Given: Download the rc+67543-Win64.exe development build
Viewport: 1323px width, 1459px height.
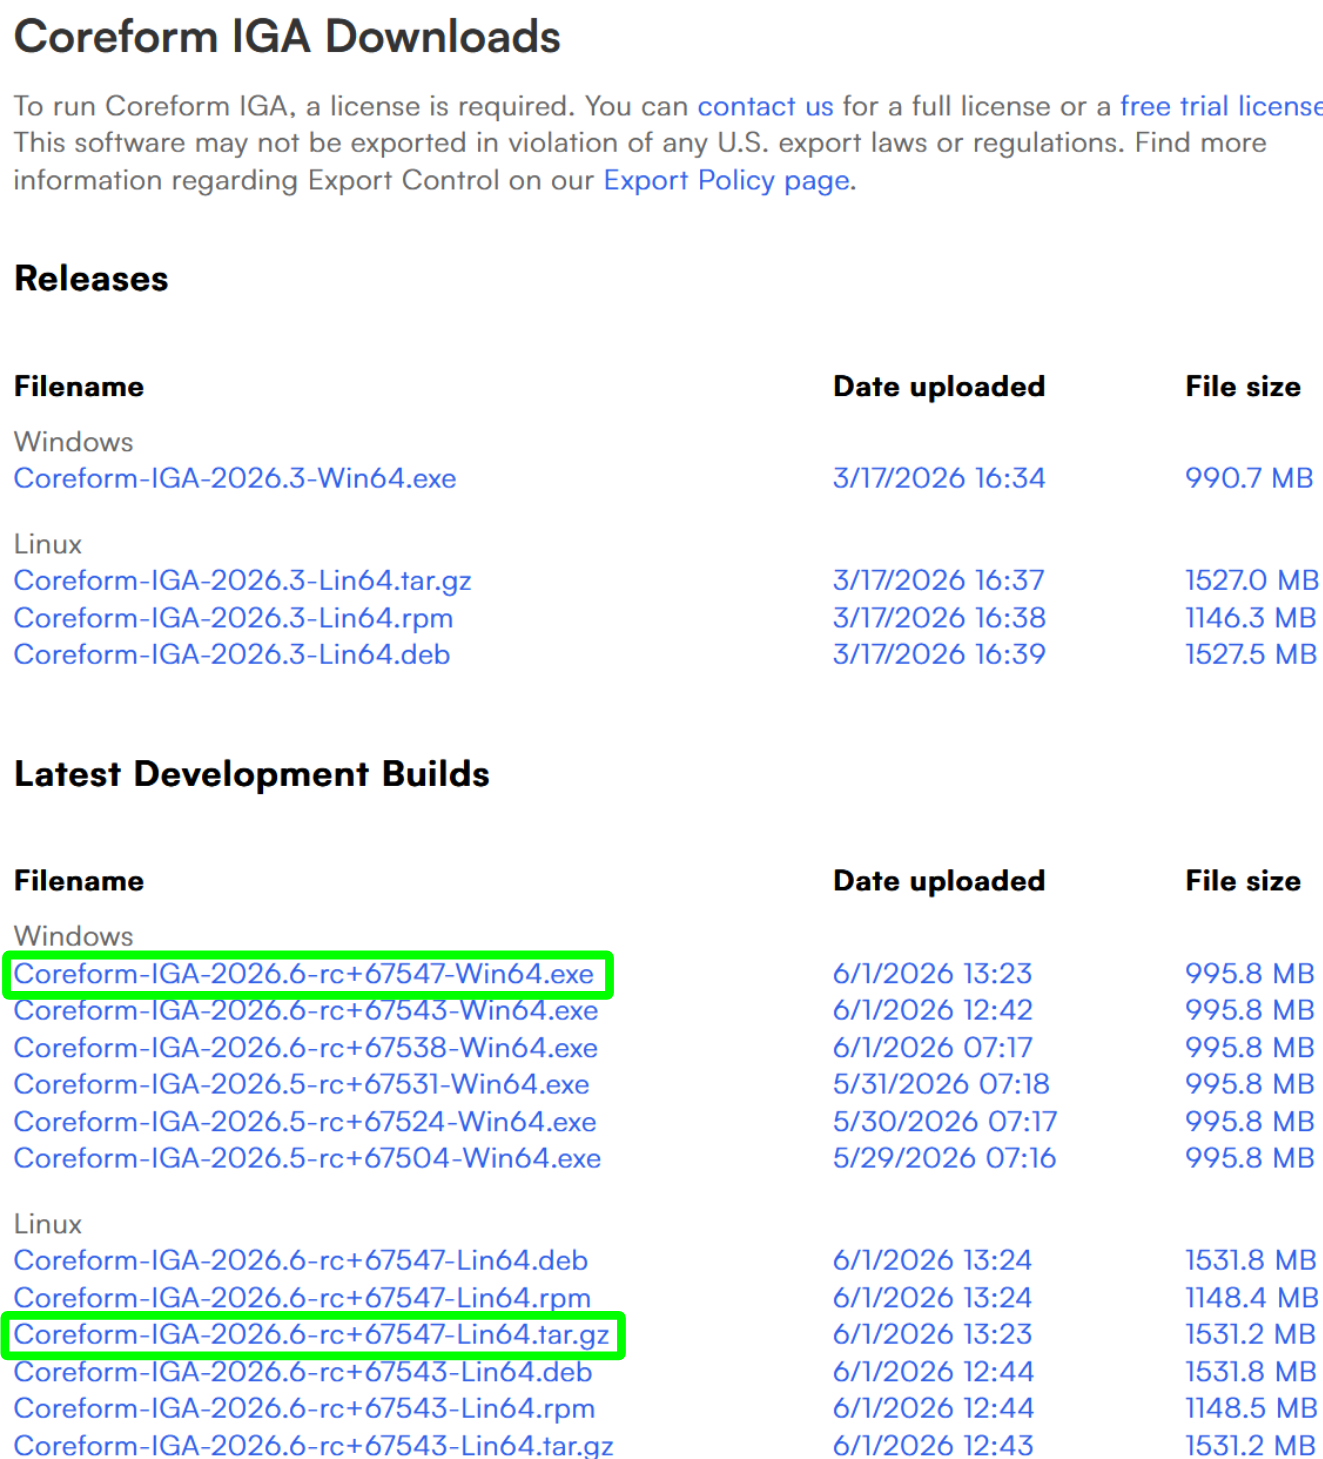Looking at the screenshot, I should point(306,1010).
